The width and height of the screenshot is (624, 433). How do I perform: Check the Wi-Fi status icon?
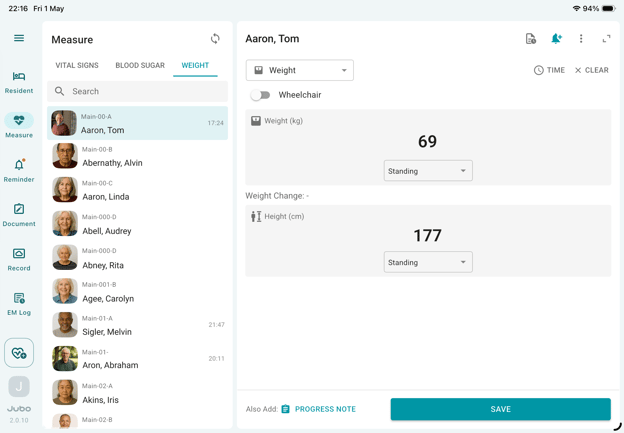(576, 8)
